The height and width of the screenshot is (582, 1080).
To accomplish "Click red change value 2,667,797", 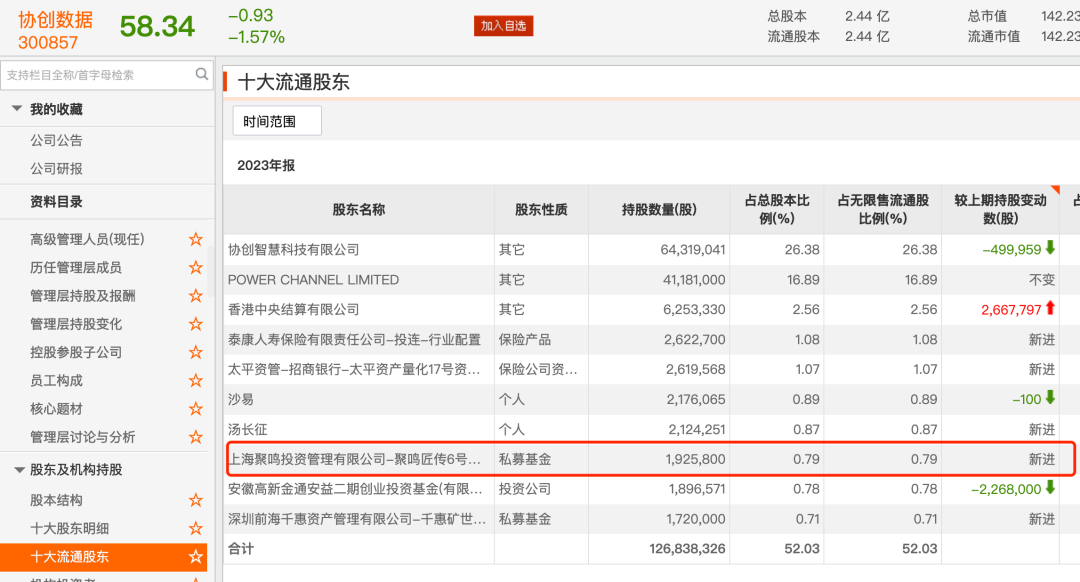I will click(1011, 310).
